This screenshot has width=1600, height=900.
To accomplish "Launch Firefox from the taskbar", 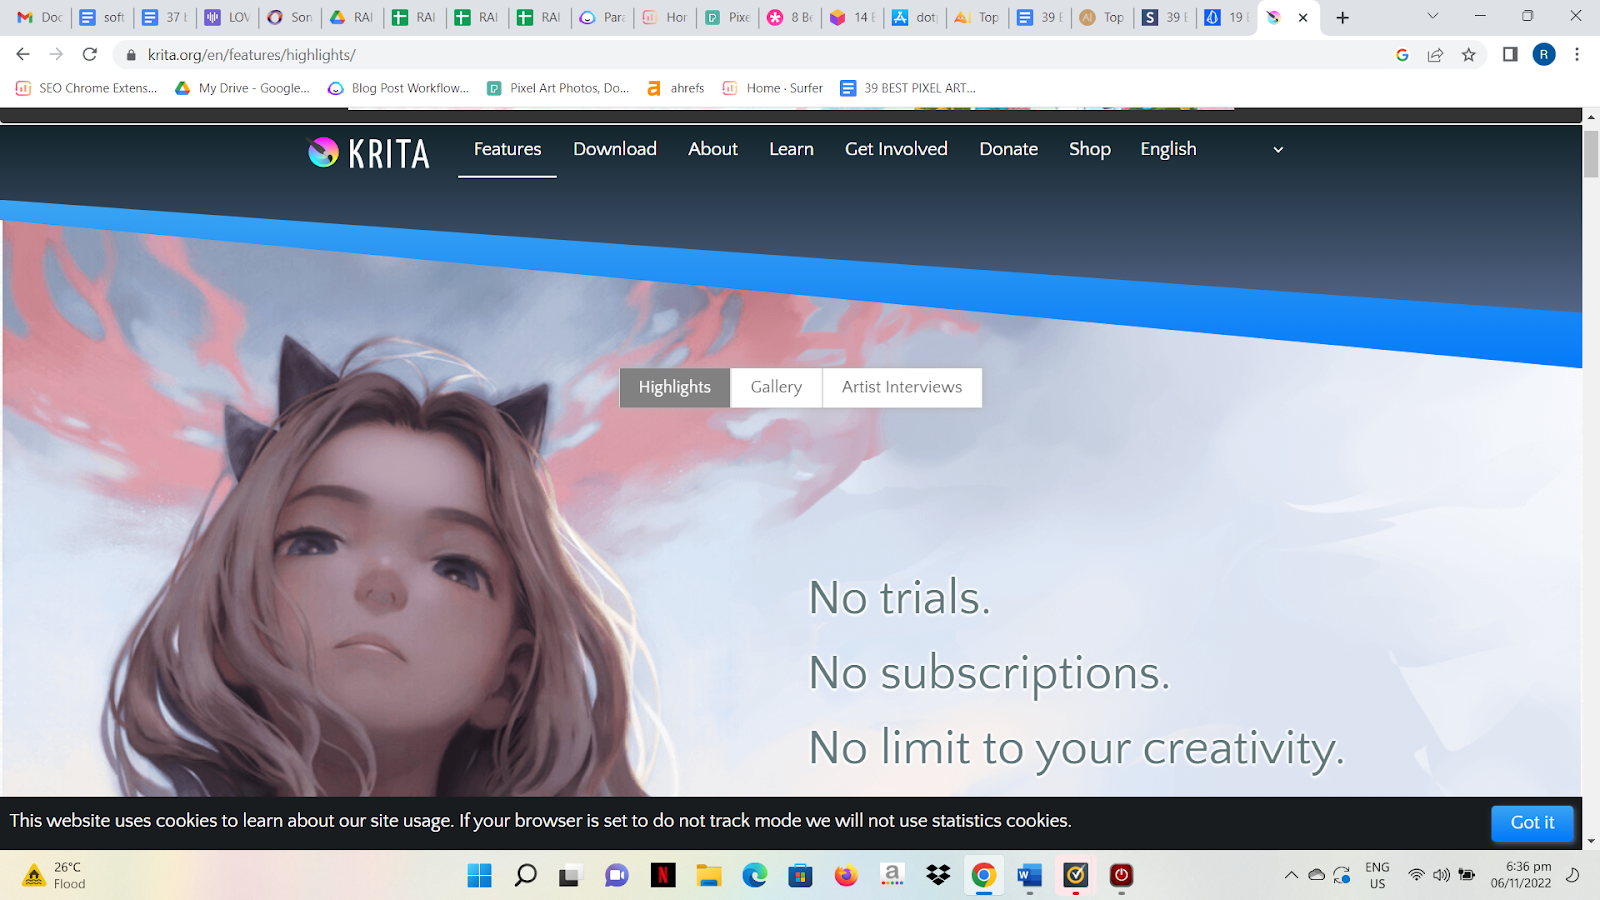I will coord(846,876).
